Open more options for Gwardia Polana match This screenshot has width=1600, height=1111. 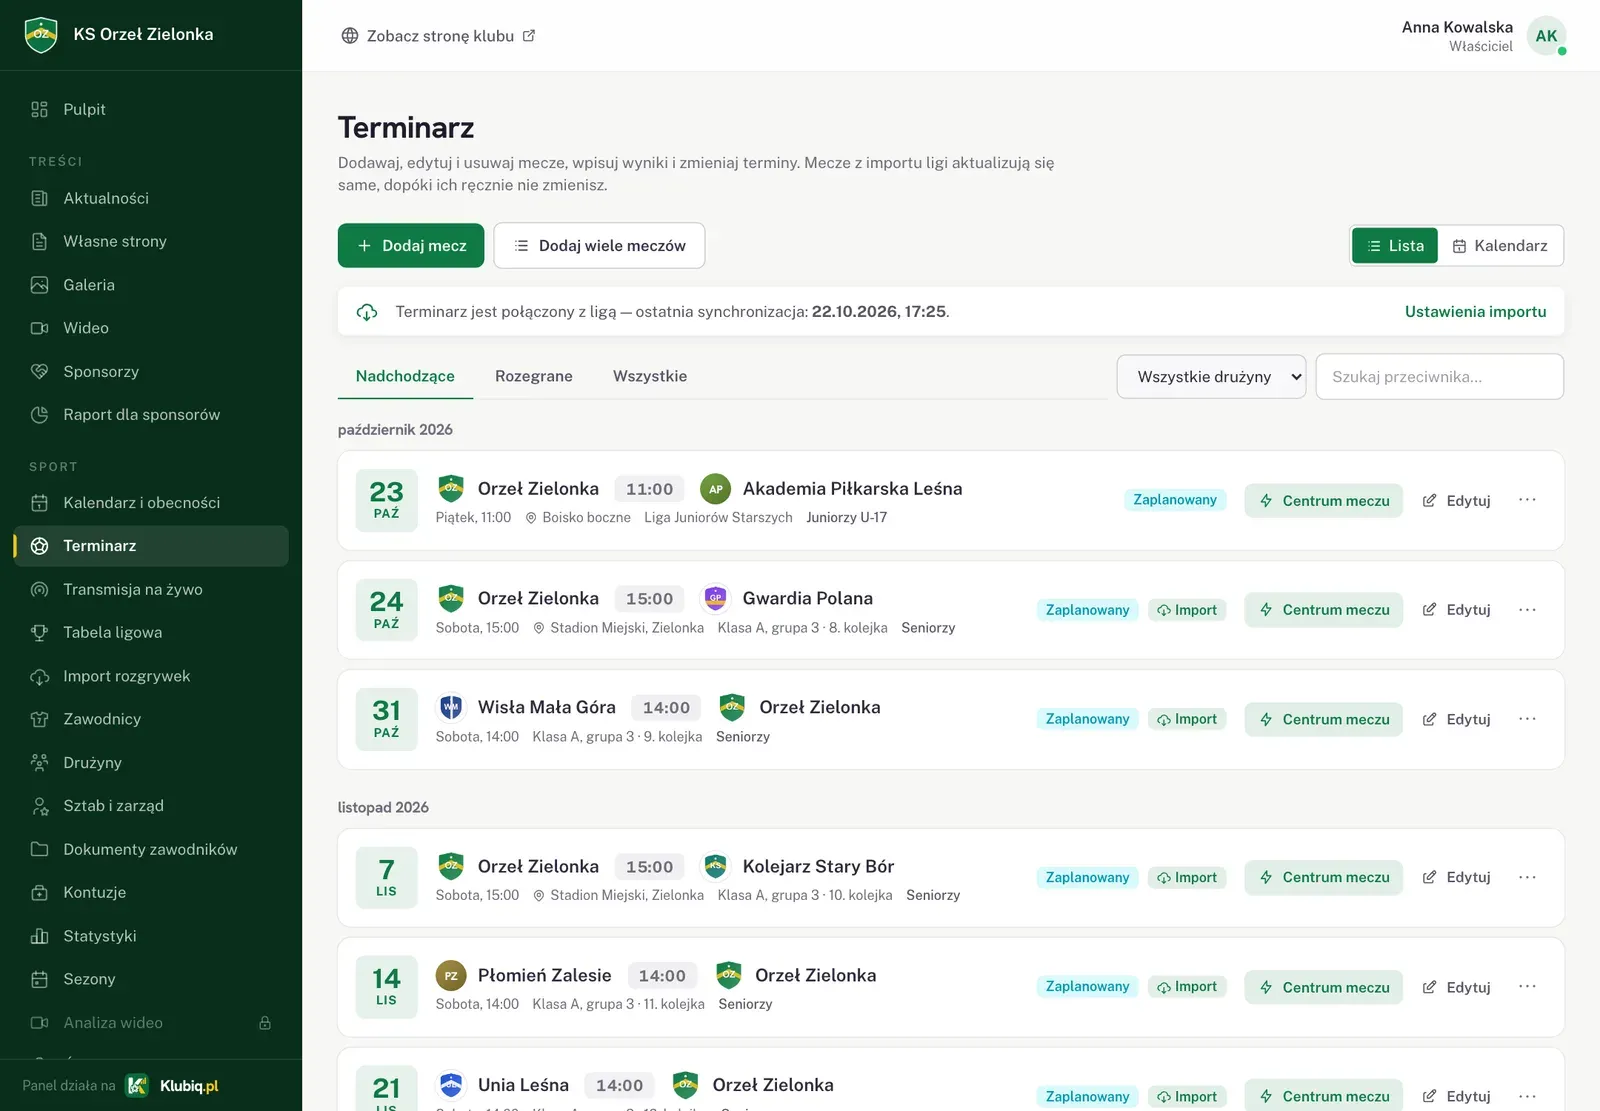click(1527, 610)
